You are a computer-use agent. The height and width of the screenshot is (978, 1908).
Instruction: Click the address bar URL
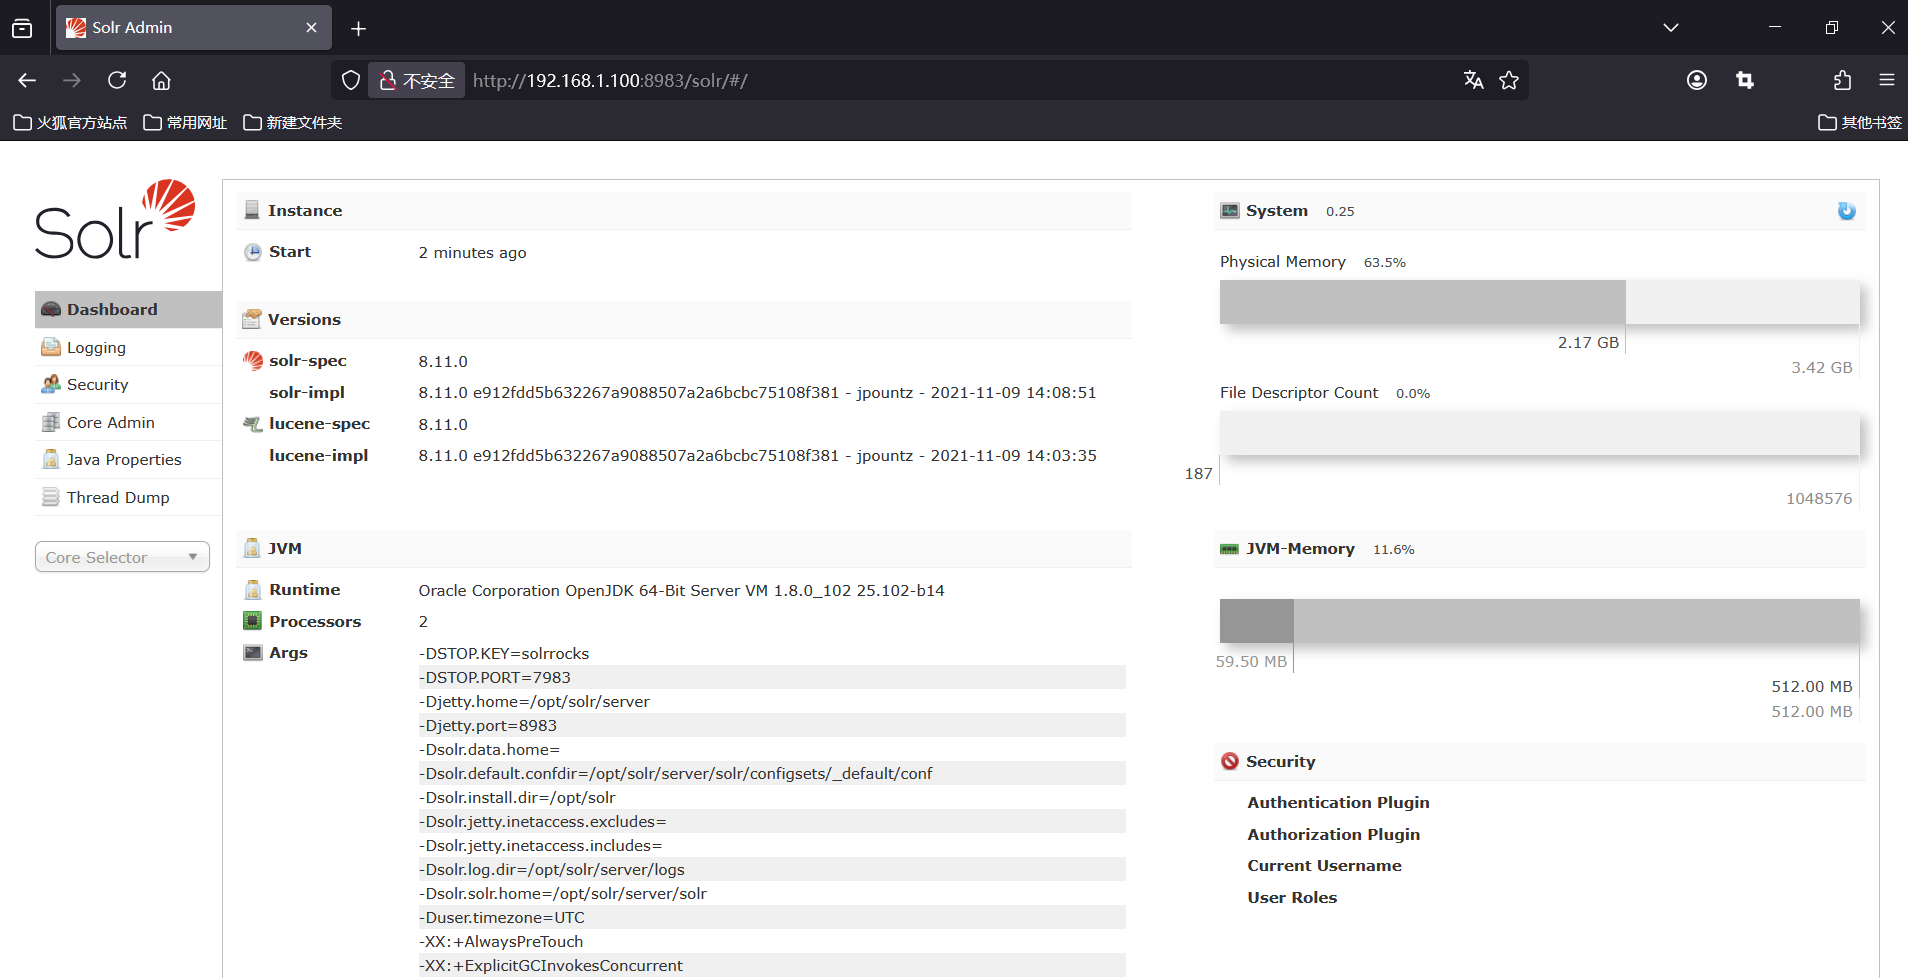[x=610, y=81]
